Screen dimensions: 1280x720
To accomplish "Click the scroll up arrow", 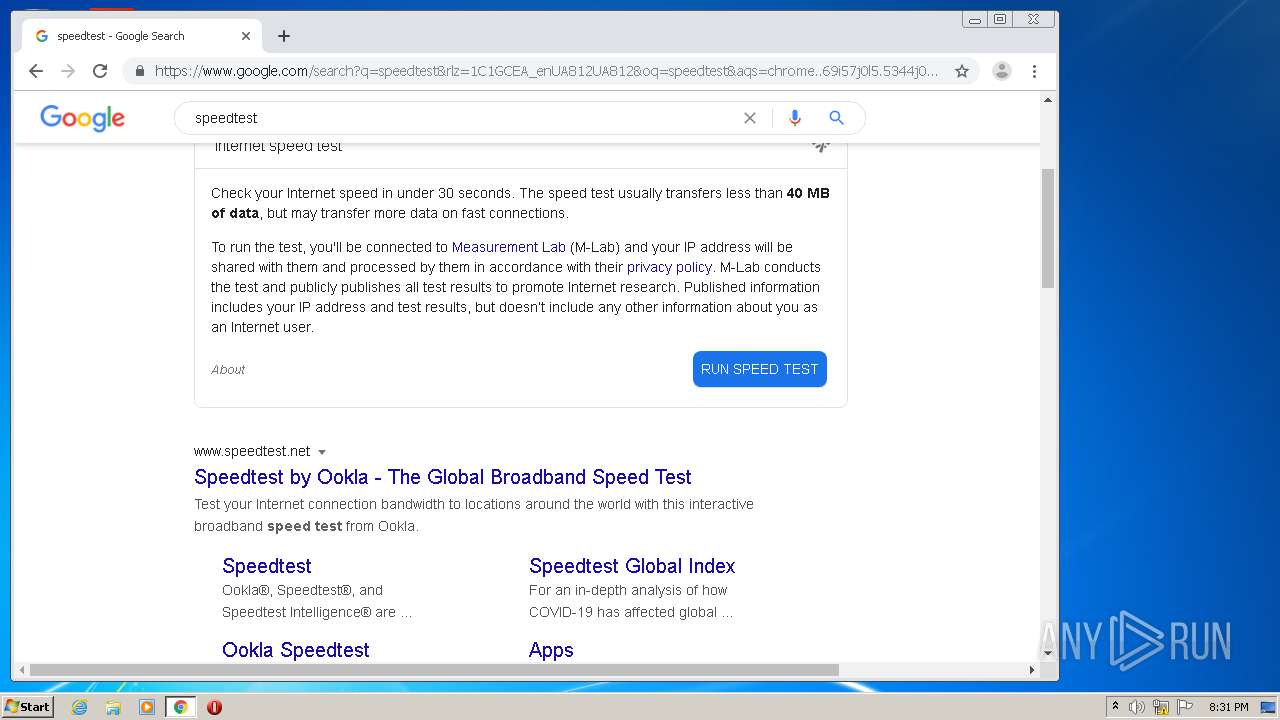I will pyautogui.click(x=1048, y=100).
